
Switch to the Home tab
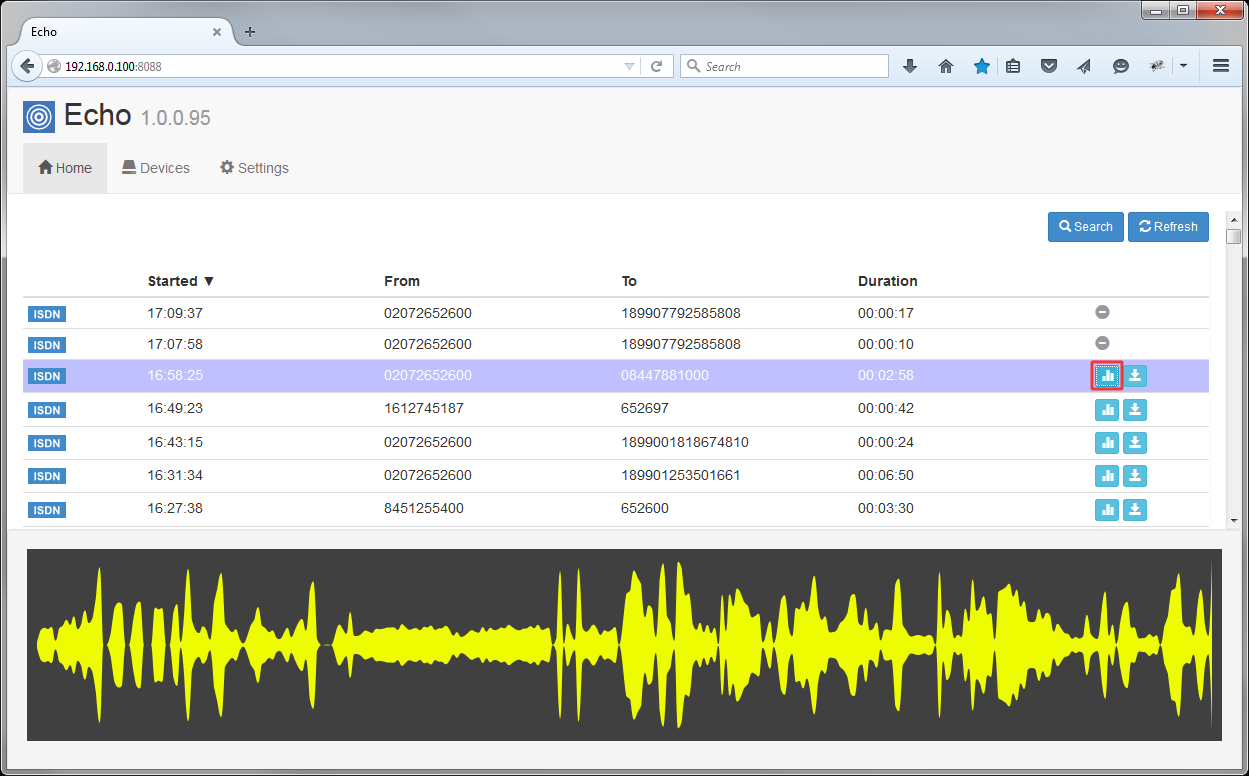pos(65,168)
